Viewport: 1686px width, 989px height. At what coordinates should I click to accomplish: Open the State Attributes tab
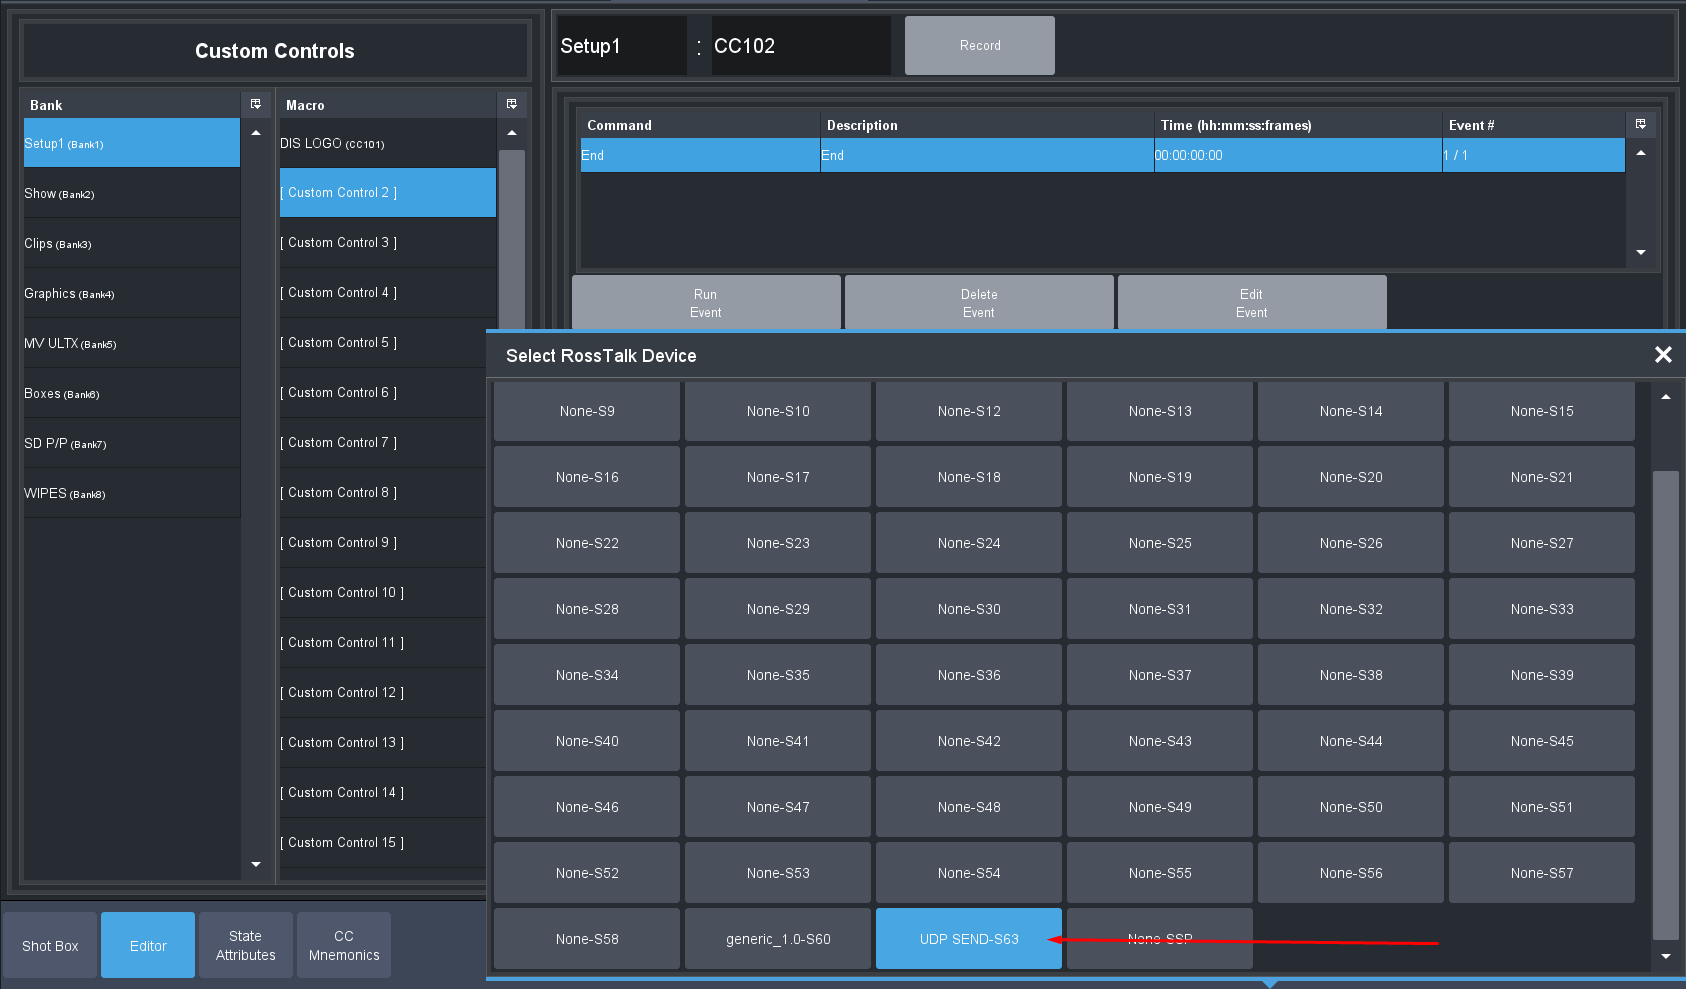pos(246,945)
